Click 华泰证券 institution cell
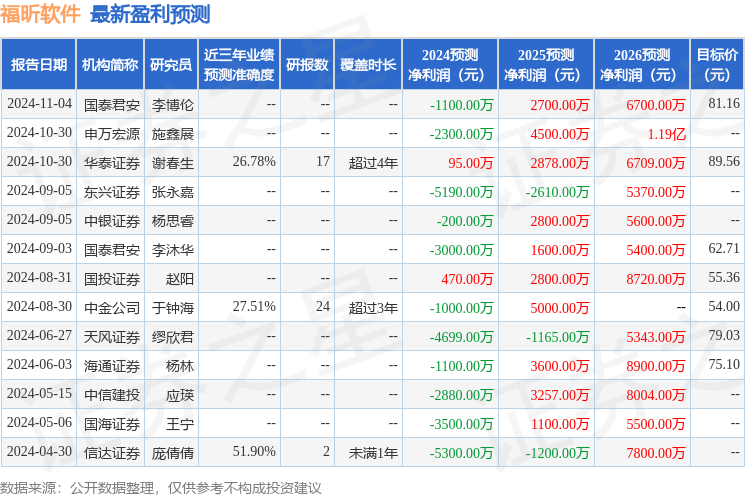The width and height of the screenshot is (745, 497). pyautogui.click(x=112, y=163)
